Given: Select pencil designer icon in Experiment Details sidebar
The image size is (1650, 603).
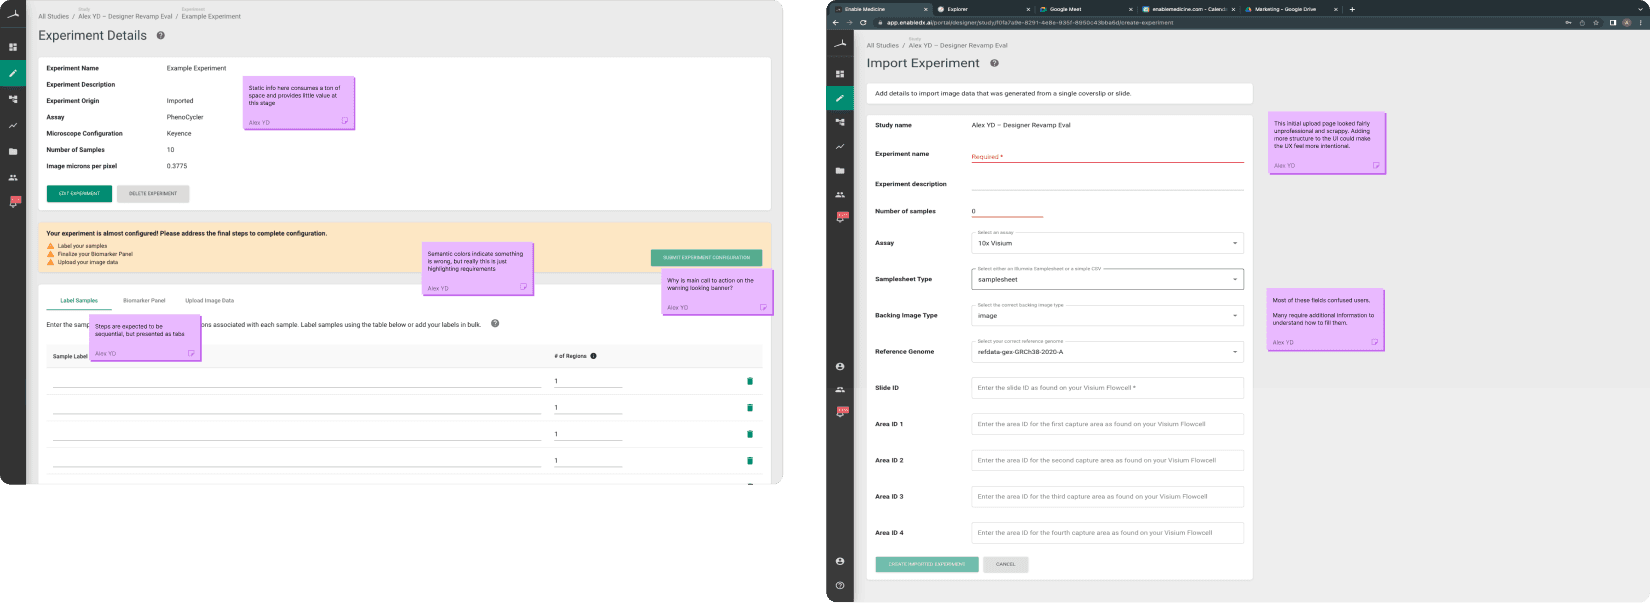Looking at the screenshot, I should point(13,73).
